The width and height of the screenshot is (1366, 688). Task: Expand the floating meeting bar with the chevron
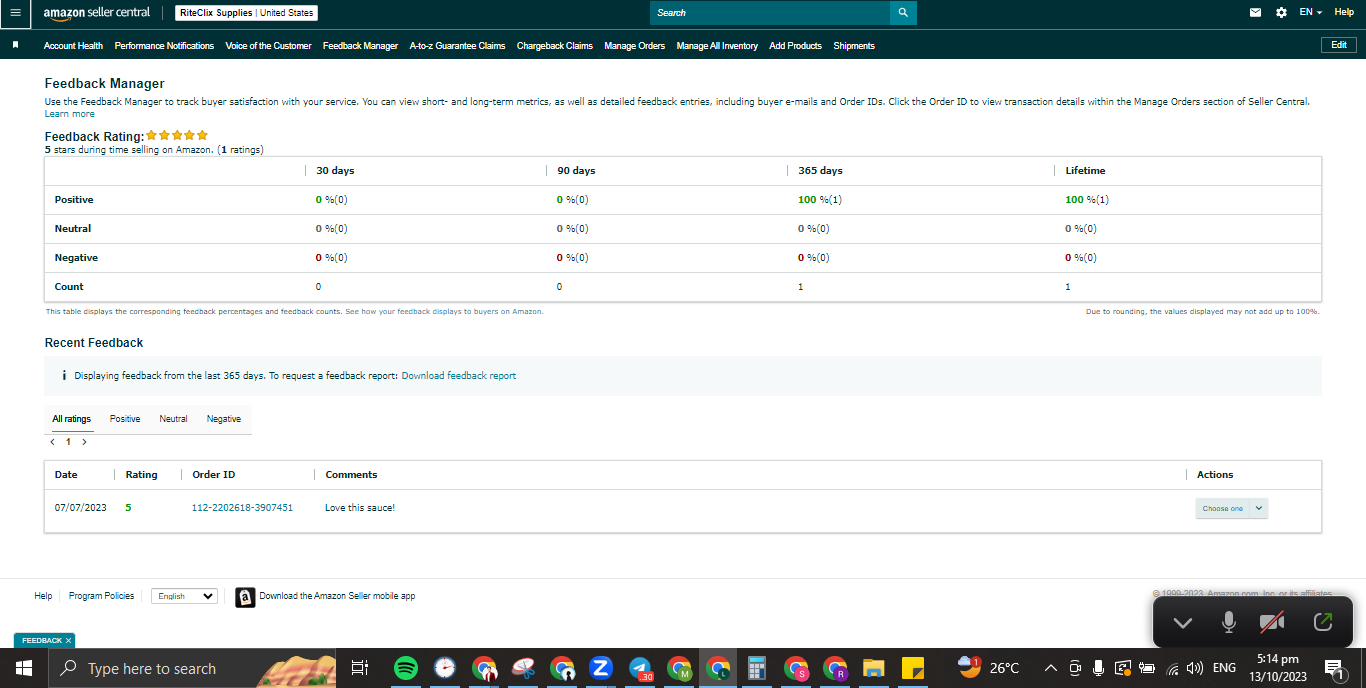coord(1183,622)
